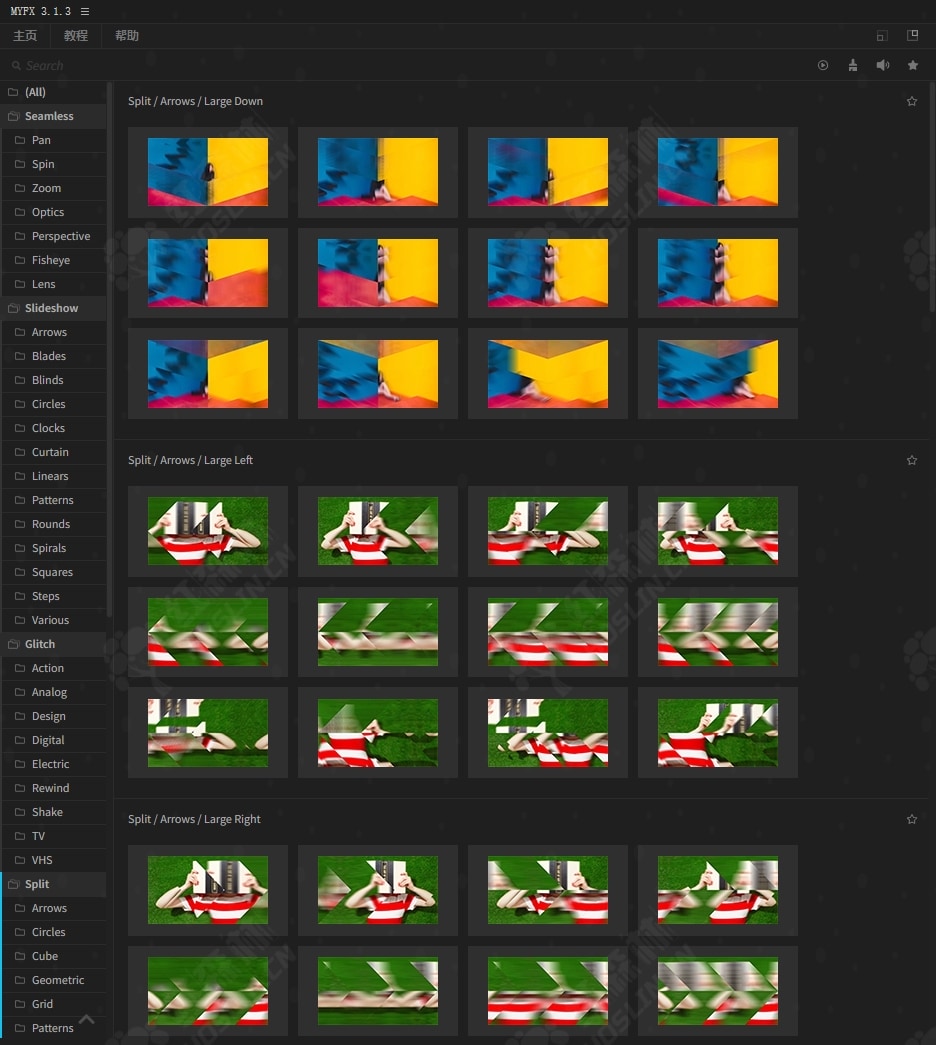Image resolution: width=936 pixels, height=1045 pixels.
Task: Select first thumbnail of Large Down preset
Action: click(x=208, y=172)
